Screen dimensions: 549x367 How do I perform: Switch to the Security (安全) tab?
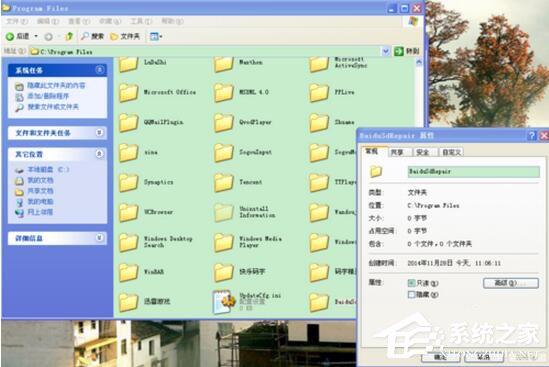423,152
